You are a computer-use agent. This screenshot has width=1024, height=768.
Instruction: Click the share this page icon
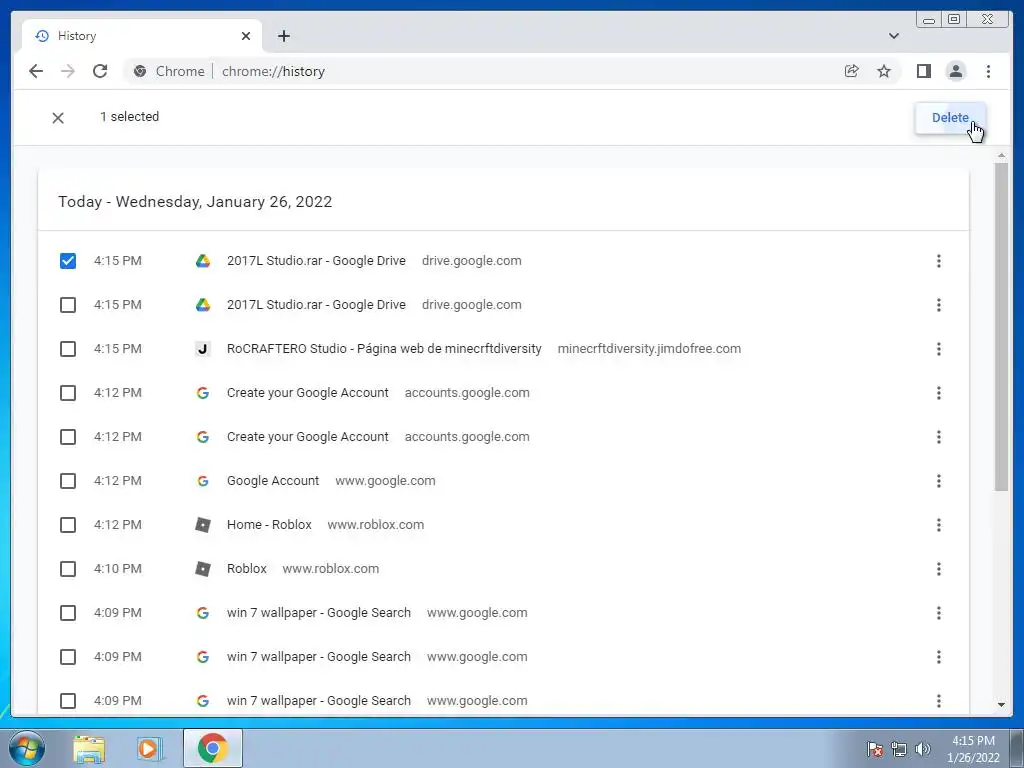click(852, 71)
